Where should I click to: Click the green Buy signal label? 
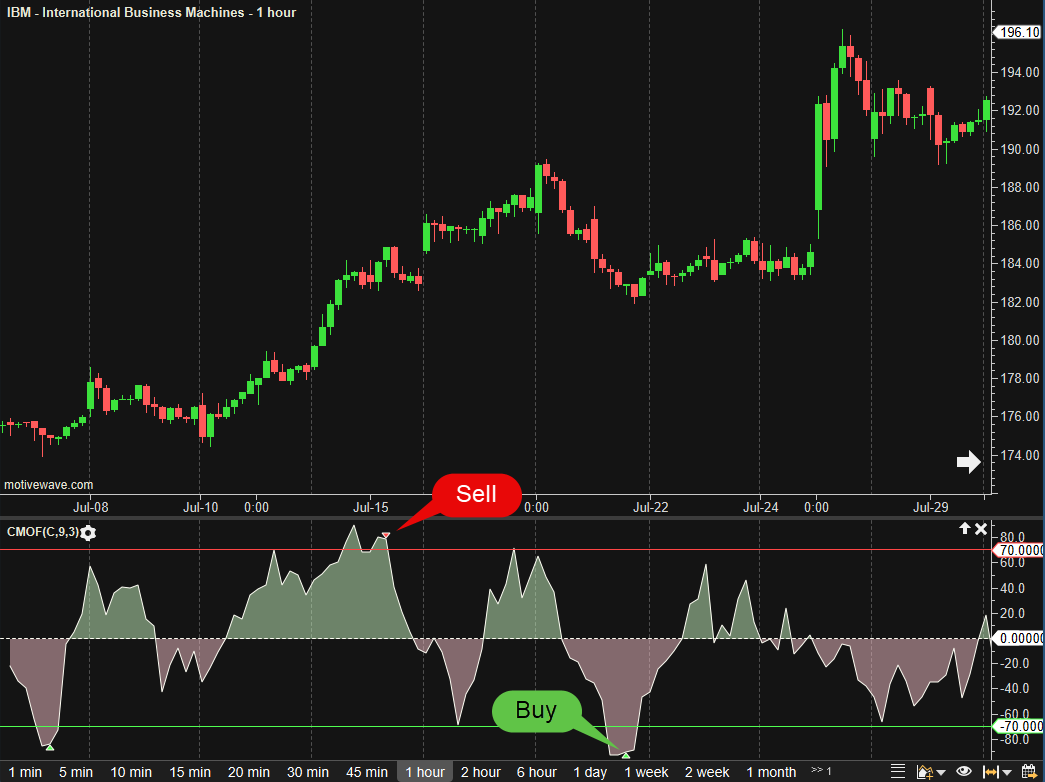click(536, 710)
